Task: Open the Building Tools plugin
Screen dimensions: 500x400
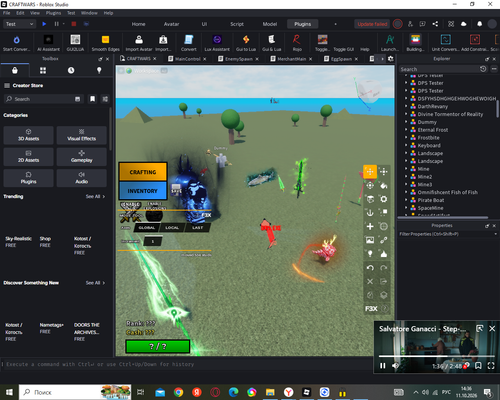Action: (x=415, y=43)
